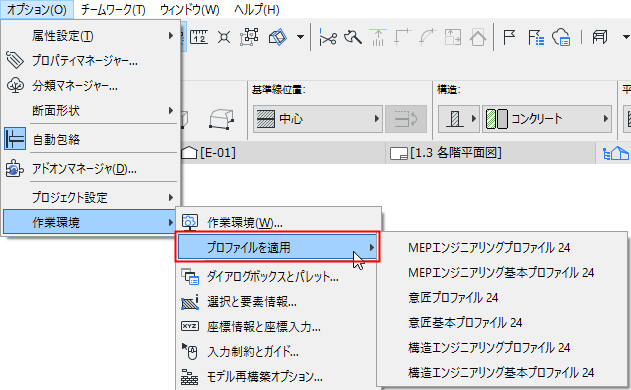Click the flag with list toolbar icon
The width and height of the screenshot is (631, 390).
coord(536,37)
